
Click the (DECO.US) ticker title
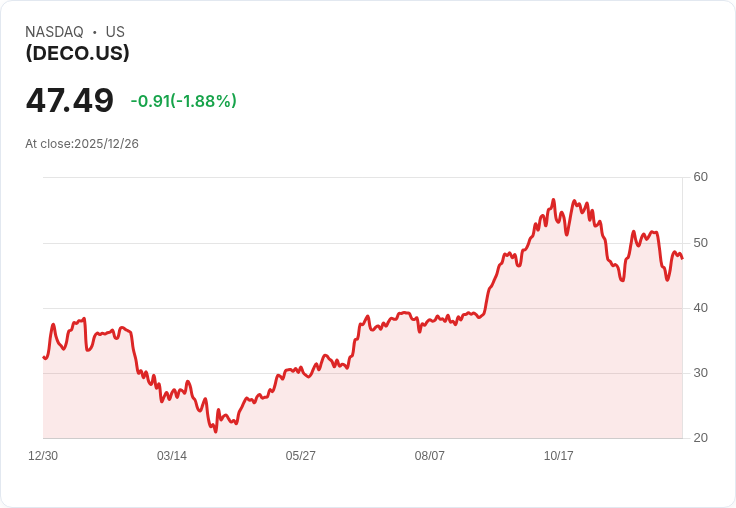coord(77,53)
